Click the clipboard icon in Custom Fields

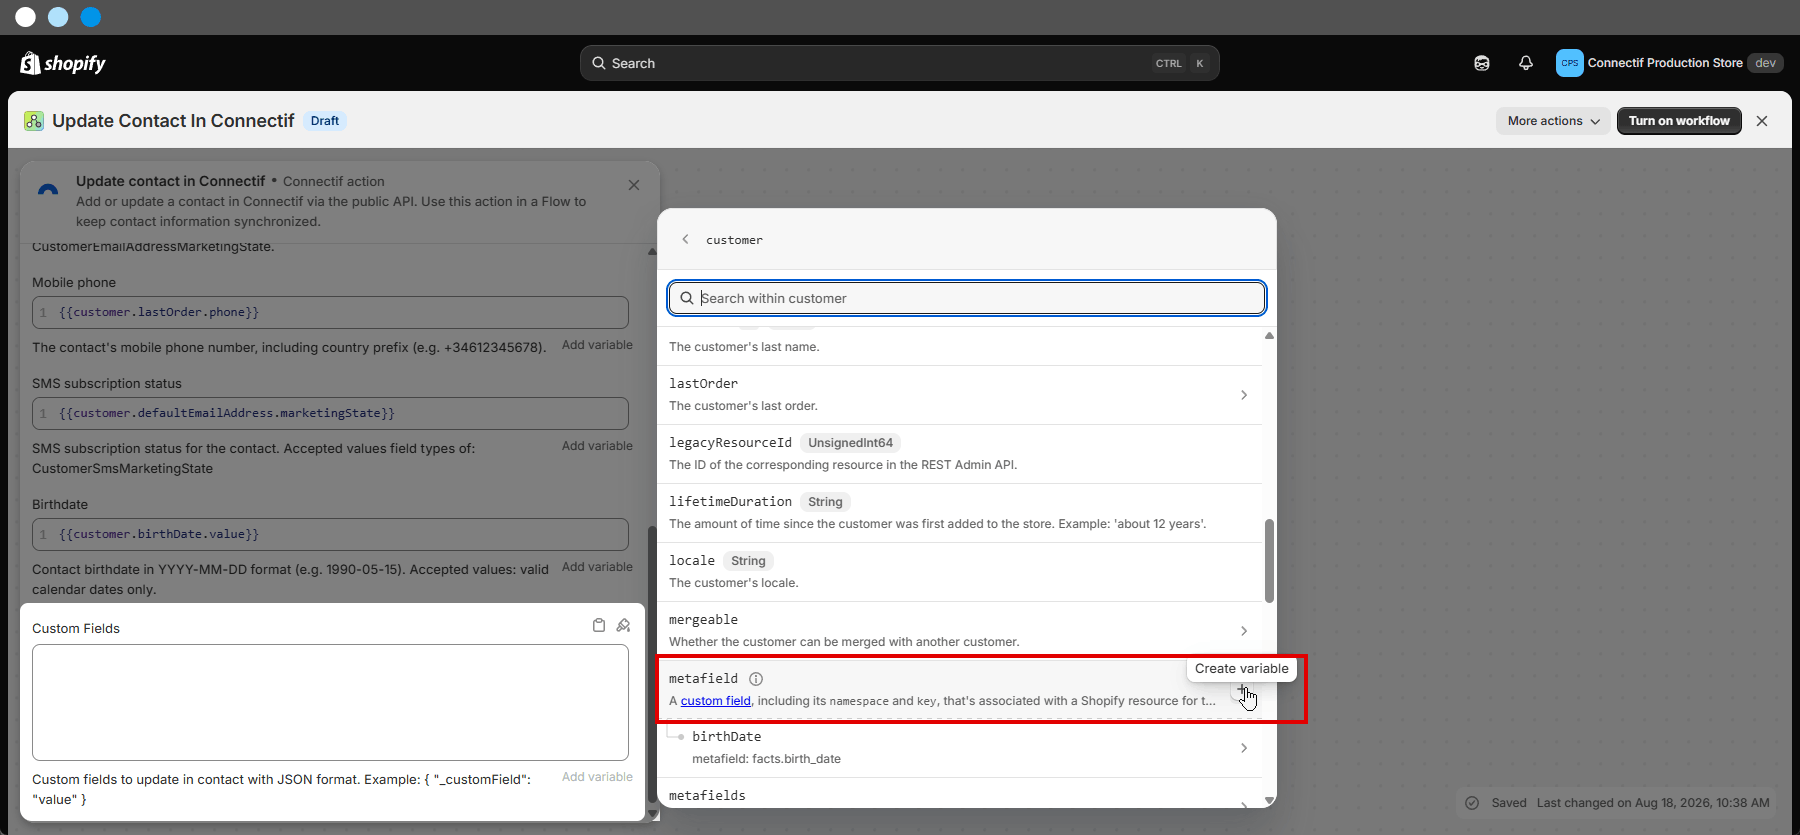[x=599, y=625]
